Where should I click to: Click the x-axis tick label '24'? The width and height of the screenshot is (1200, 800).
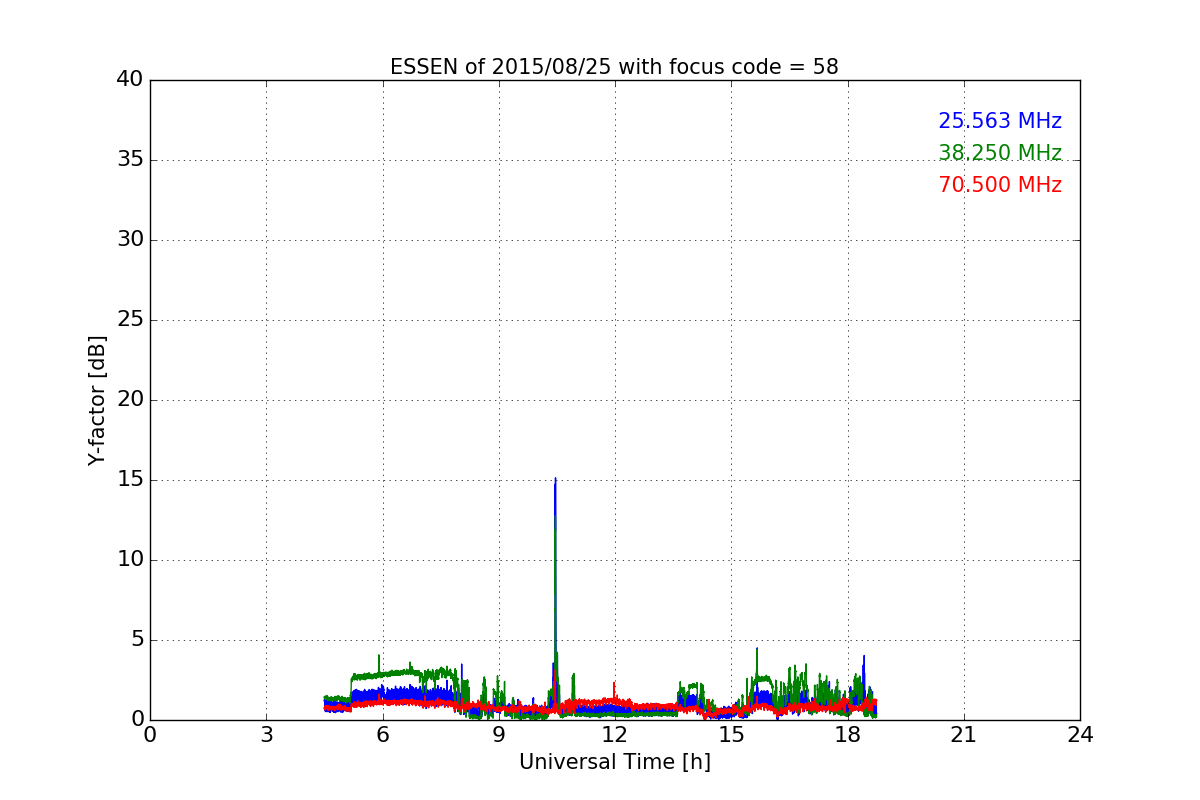pyautogui.click(x=1080, y=735)
